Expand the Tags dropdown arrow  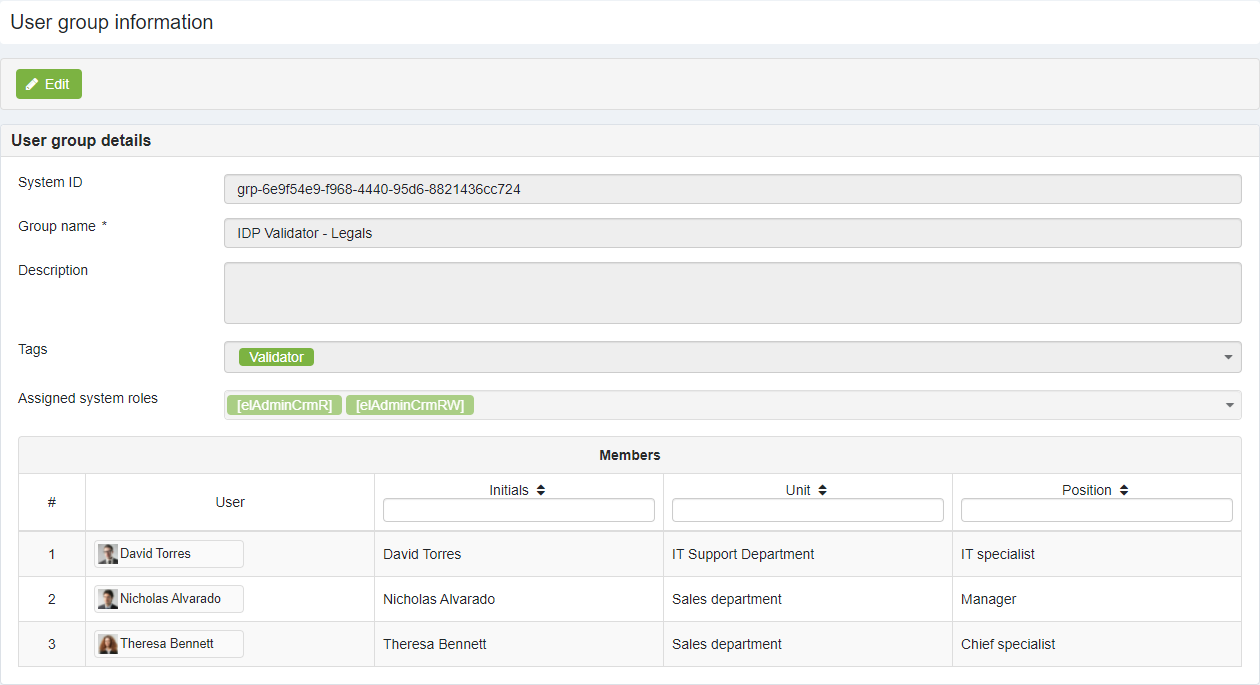(x=1228, y=357)
